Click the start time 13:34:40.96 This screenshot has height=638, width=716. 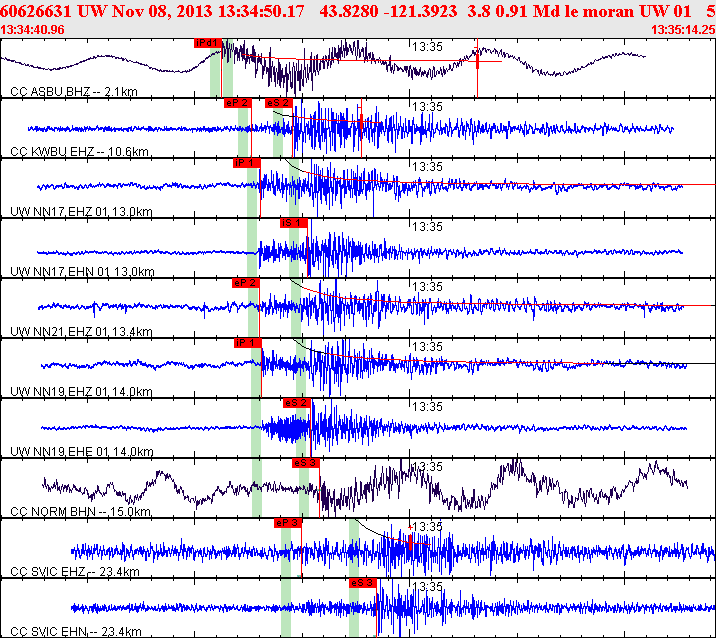pyautogui.click(x=32, y=30)
